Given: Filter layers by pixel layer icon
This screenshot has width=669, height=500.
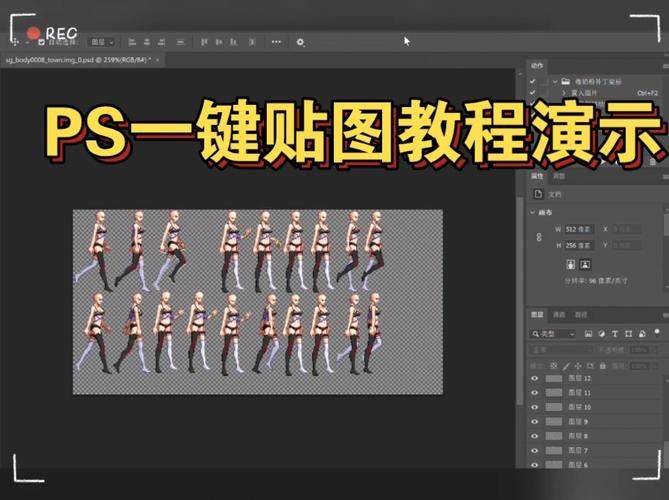Looking at the screenshot, I should pos(588,334).
